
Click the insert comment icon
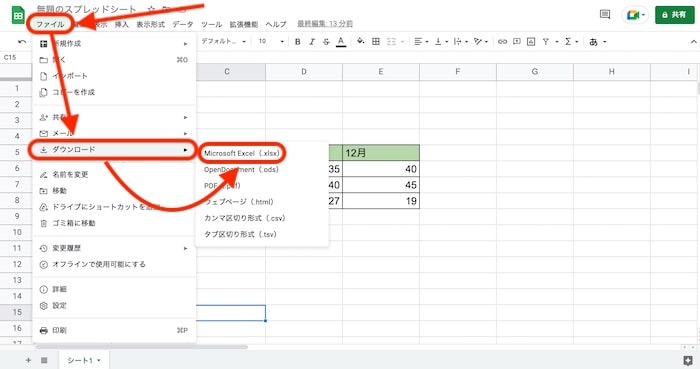[517, 41]
